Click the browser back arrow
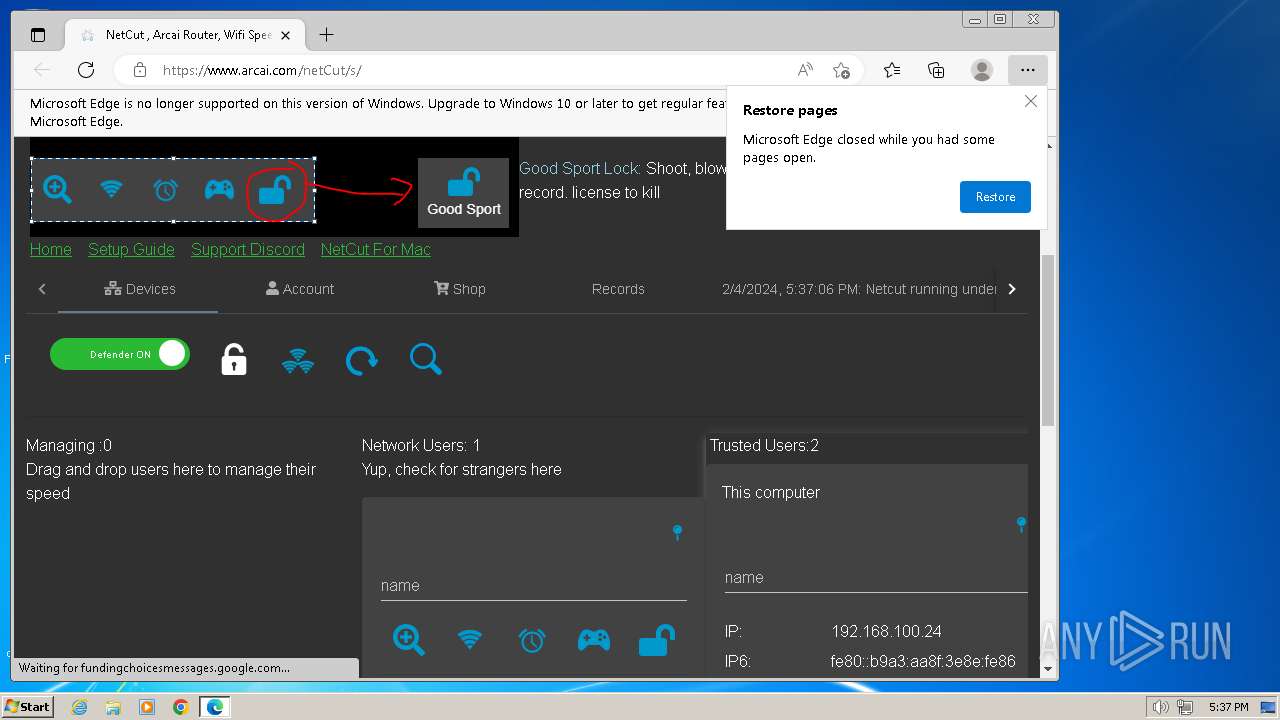The height and width of the screenshot is (720, 1280). 42,70
